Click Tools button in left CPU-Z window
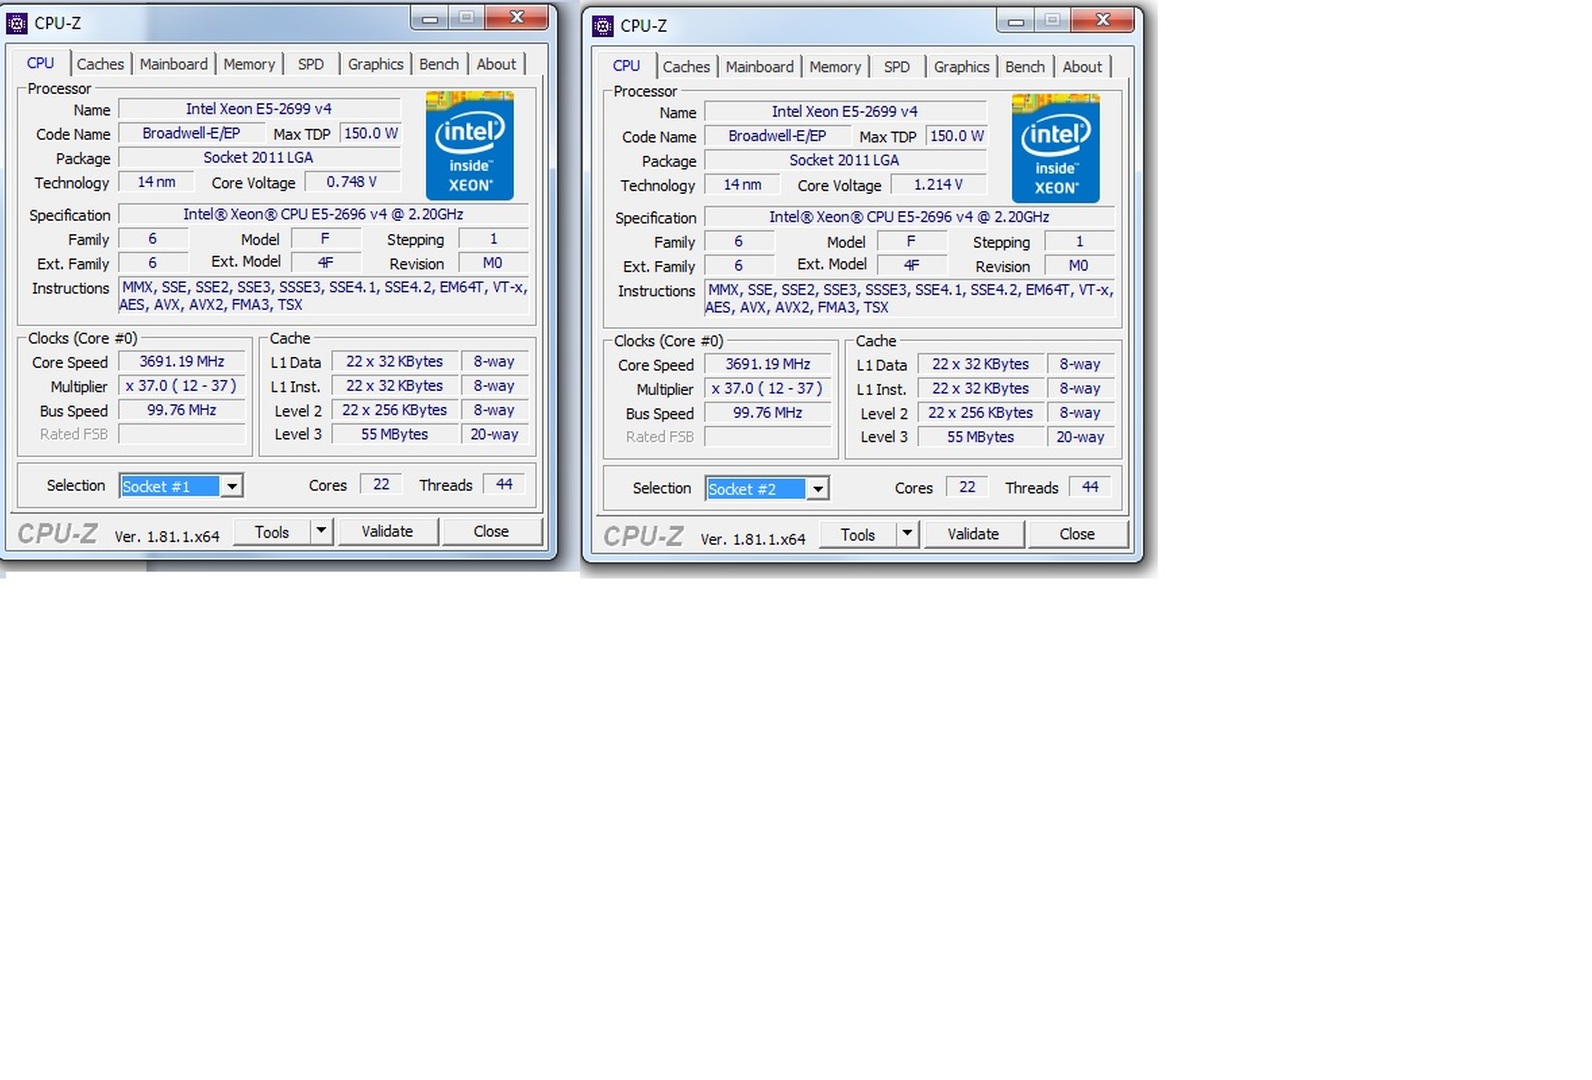This screenshot has width=1592, height=1080. coord(272,532)
